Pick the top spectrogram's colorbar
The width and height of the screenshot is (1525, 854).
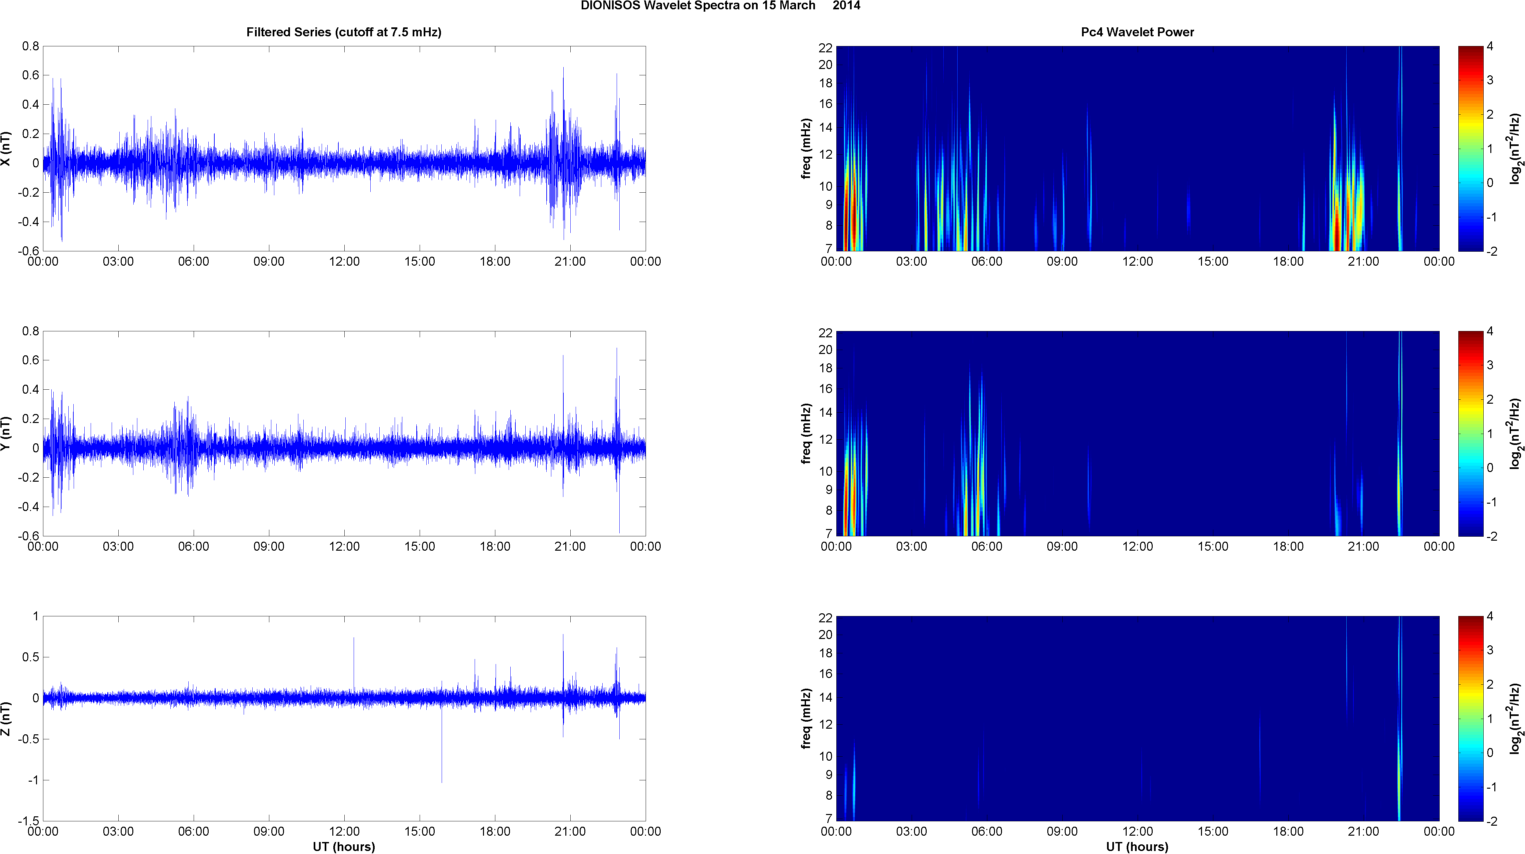click(x=1470, y=148)
